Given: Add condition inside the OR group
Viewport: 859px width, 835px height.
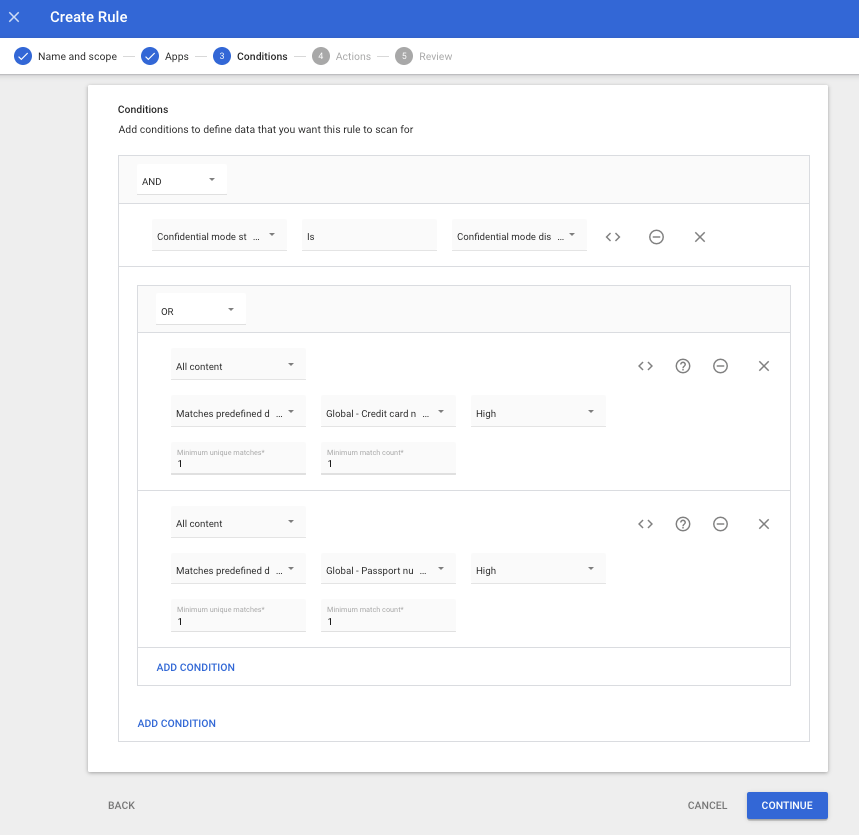Looking at the screenshot, I should click(196, 667).
